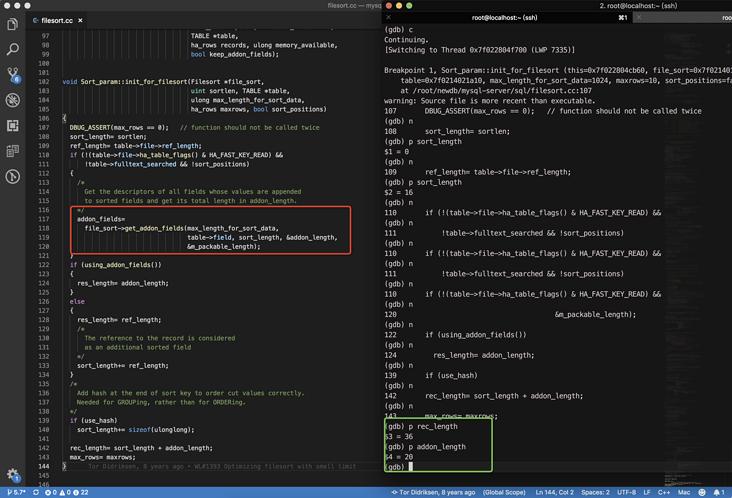This screenshot has height=498, width=732.
Task: Click the feedback smiley in status bar
Action: pyautogui.click(x=702, y=492)
